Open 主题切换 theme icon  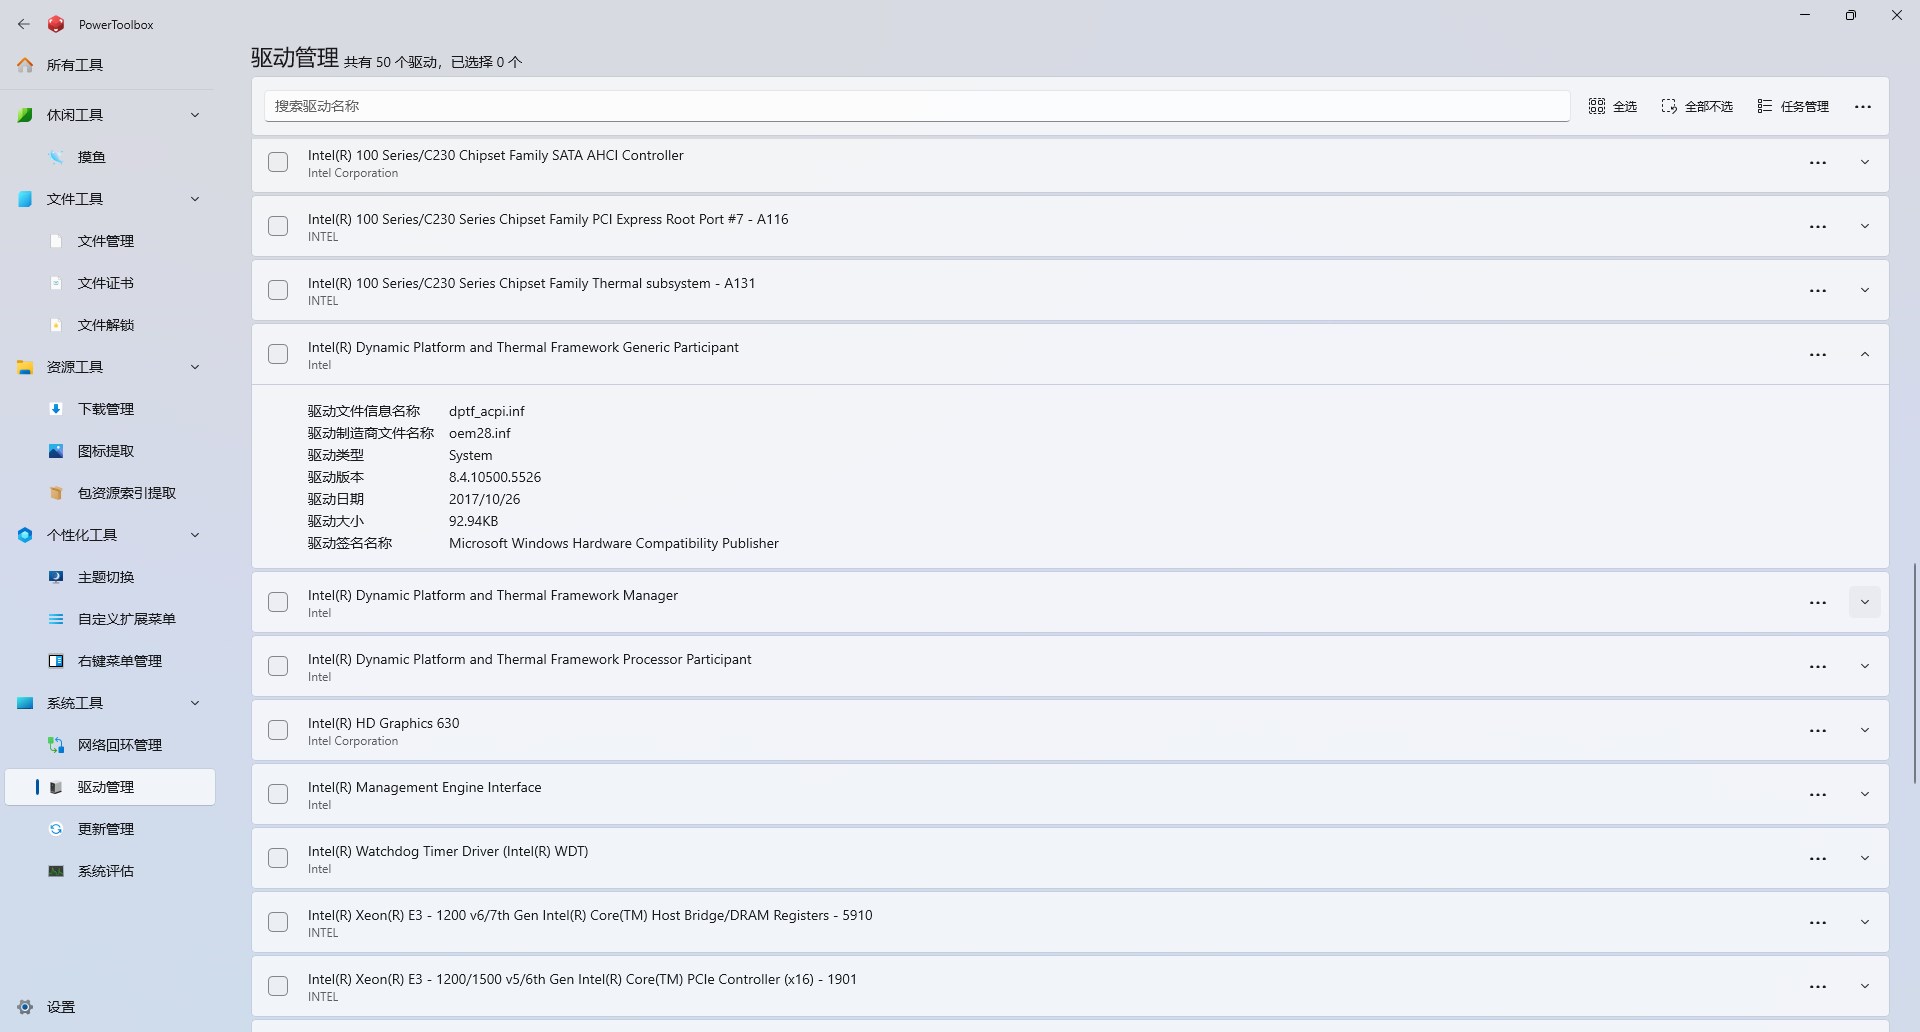tap(56, 577)
